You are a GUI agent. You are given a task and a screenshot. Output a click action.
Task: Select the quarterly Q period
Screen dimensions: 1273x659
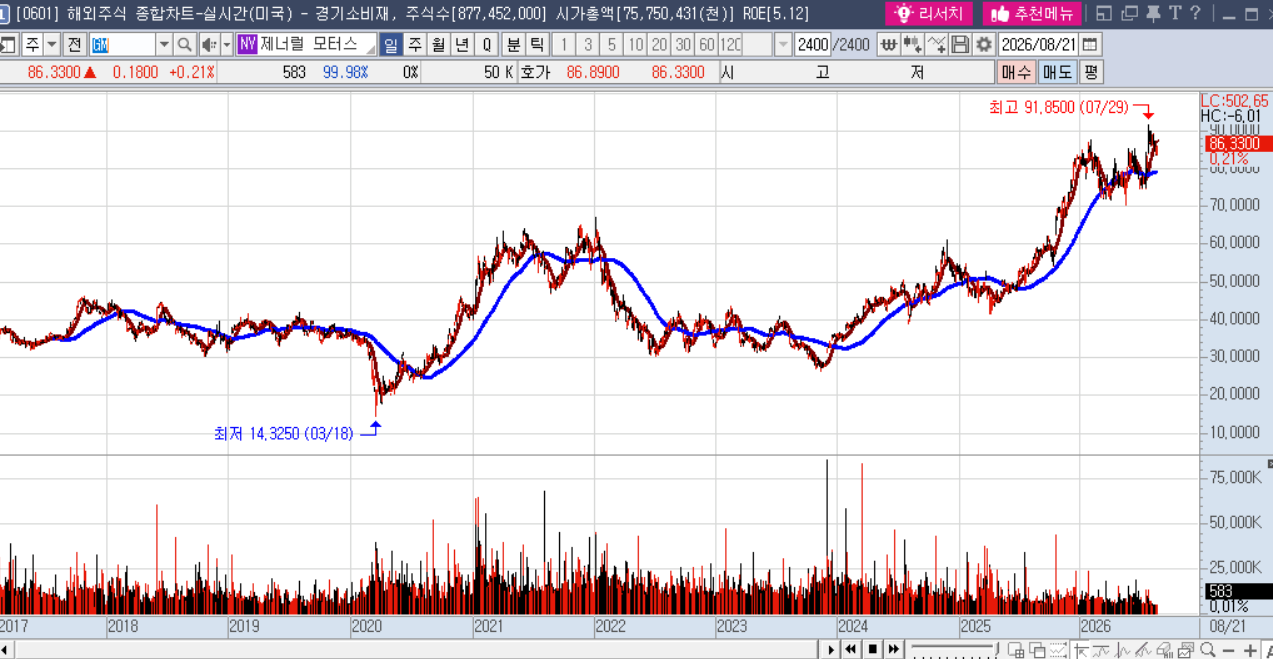coord(486,45)
